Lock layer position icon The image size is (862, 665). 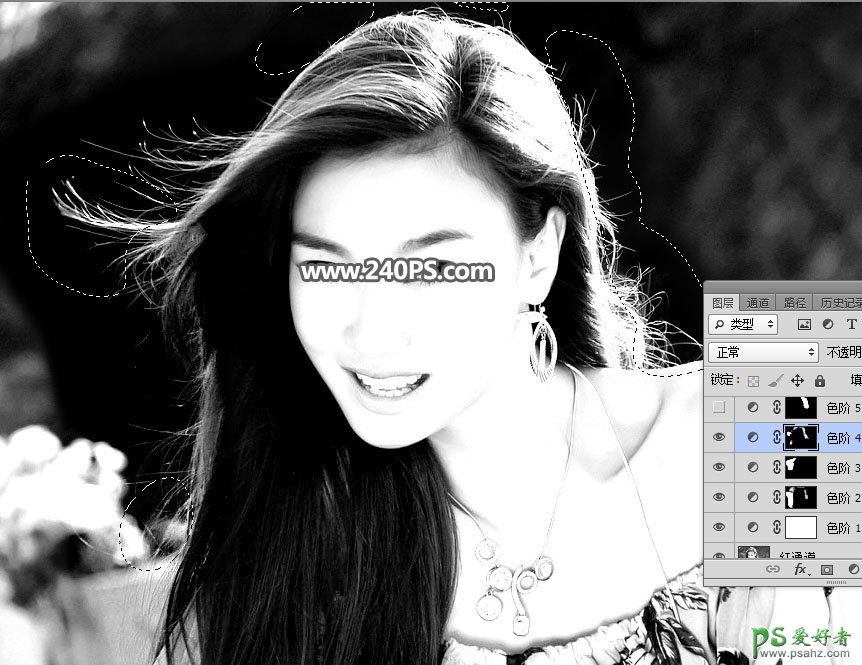797,380
